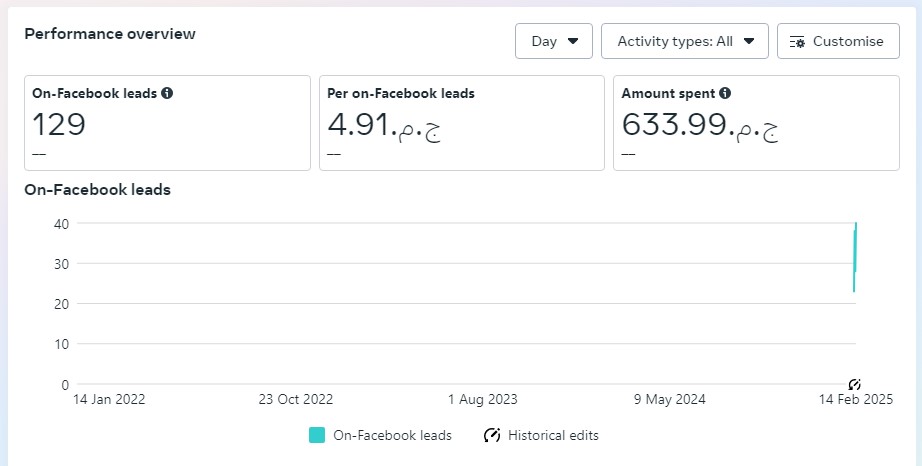Click the On-Facebook leads chart title

point(98,190)
